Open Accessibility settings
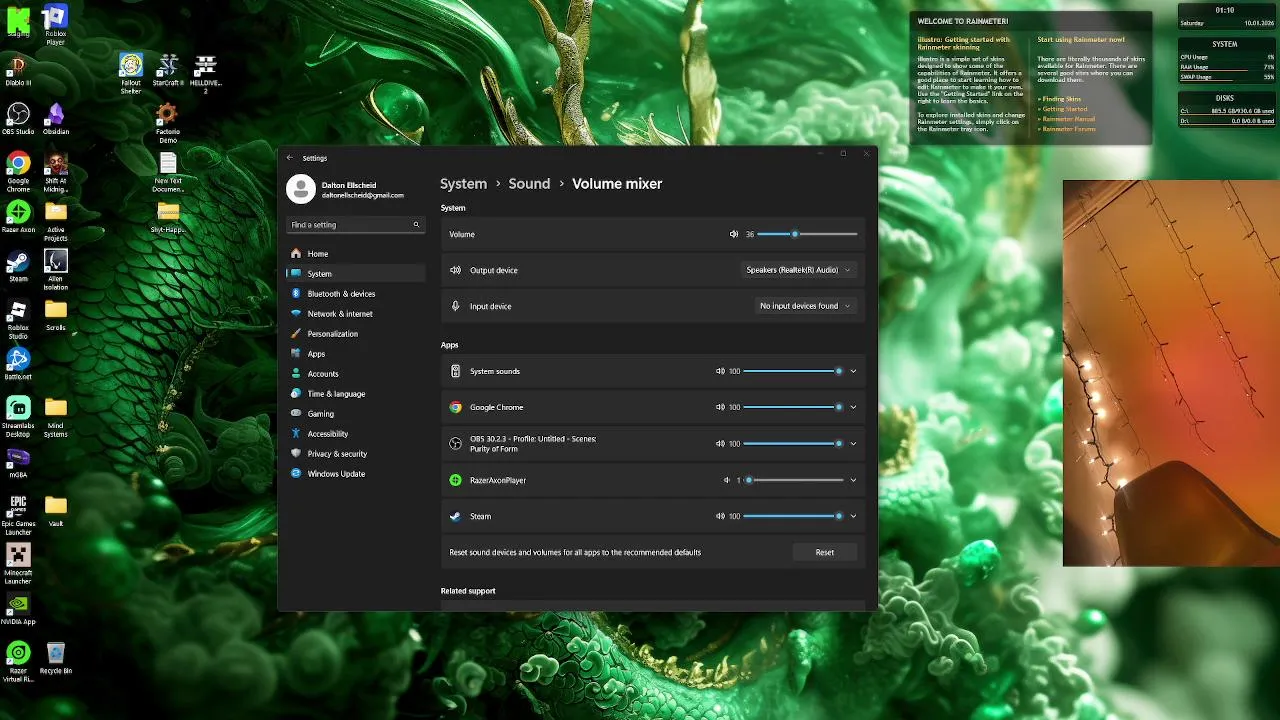Viewport: 1280px width, 720px height. pyautogui.click(x=355, y=433)
